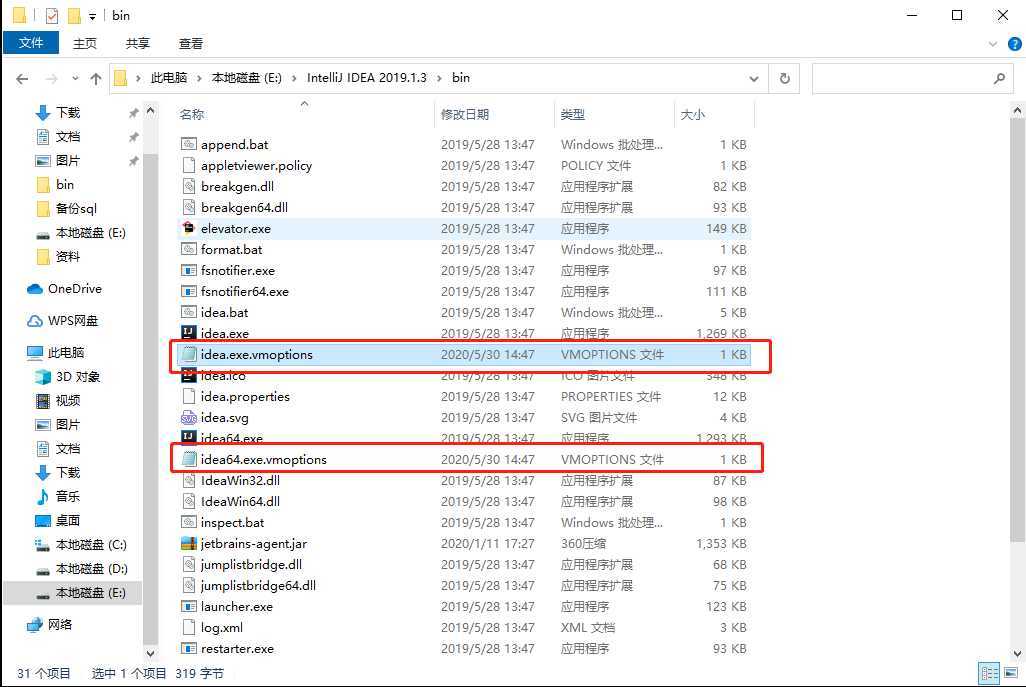Open the 共享 ribbon tab
Viewport: 1026px width, 687px height.
tap(137, 43)
